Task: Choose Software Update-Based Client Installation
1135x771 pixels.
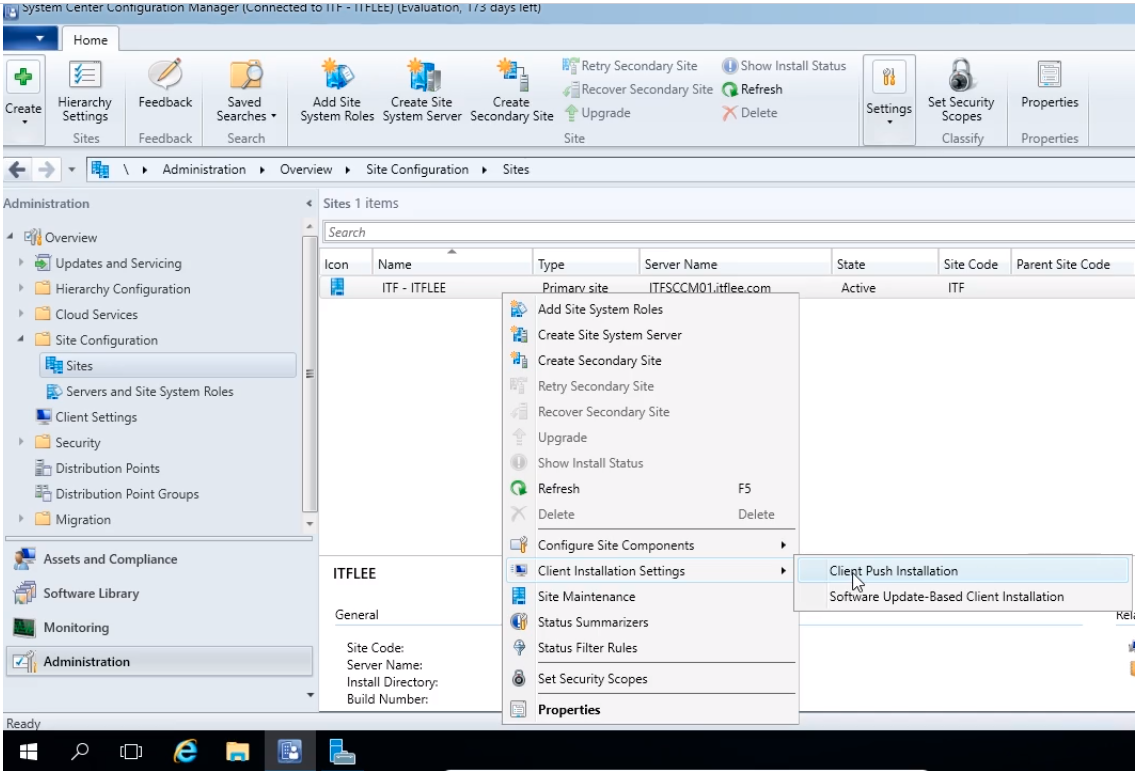Action: tap(946, 597)
